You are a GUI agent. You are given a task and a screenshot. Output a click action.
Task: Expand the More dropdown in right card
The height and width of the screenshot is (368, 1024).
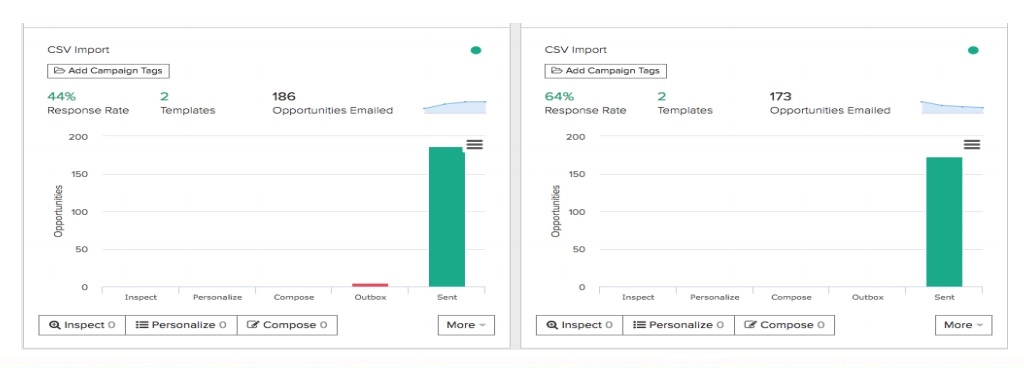963,325
